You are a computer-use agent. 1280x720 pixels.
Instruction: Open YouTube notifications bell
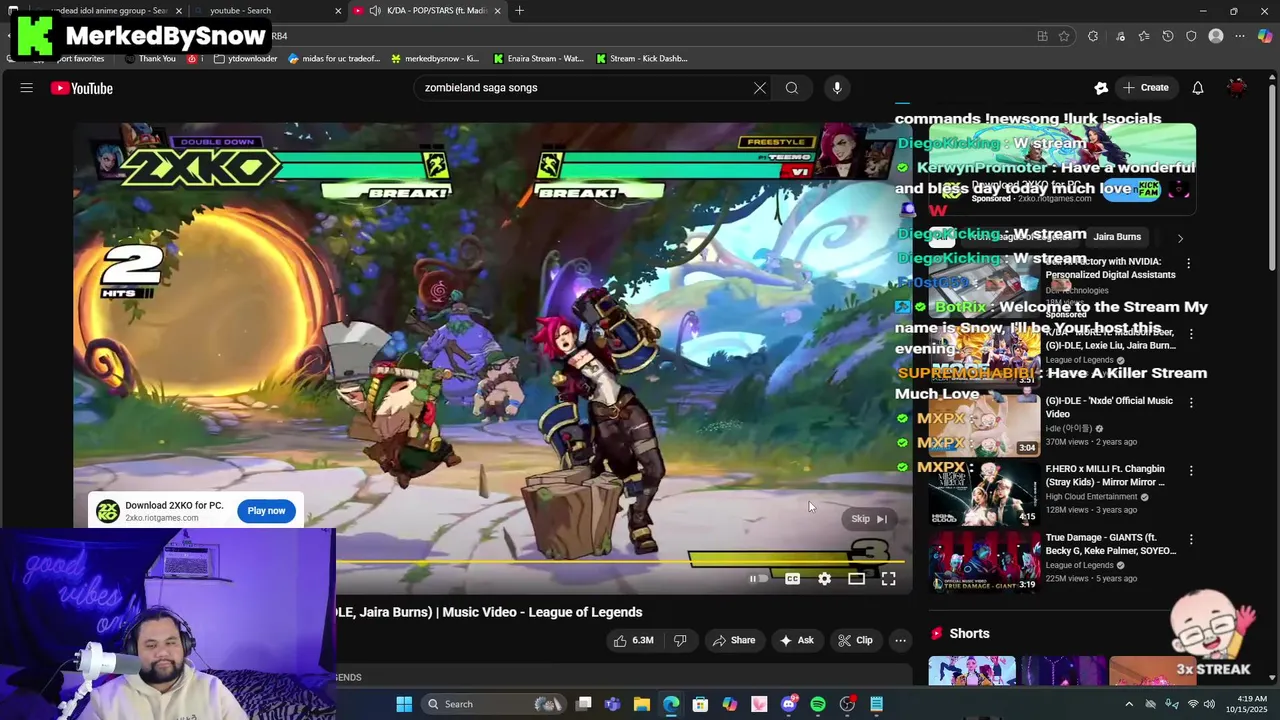[1198, 88]
